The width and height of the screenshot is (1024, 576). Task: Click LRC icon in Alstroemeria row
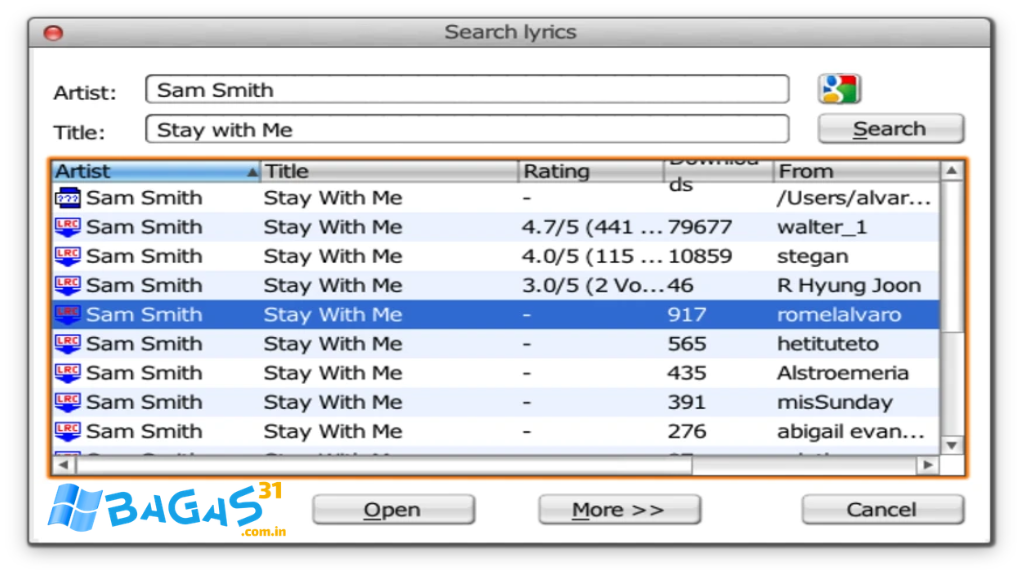tap(67, 373)
